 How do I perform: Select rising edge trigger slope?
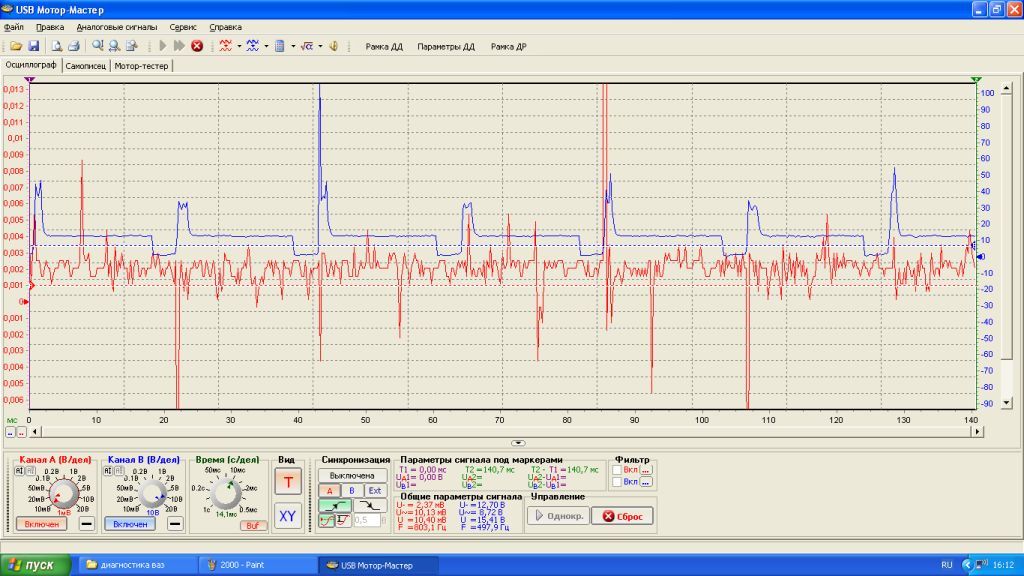click(334, 505)
